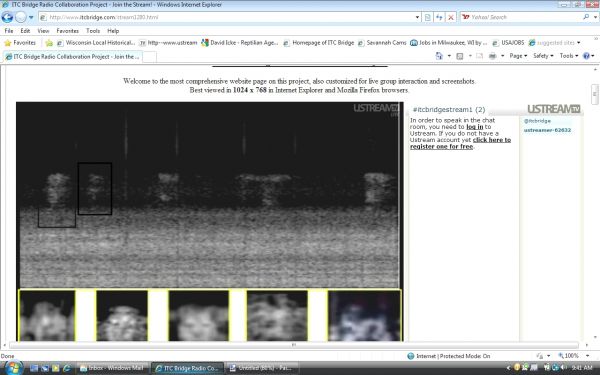Viewport: 600px width, 375px height.
Task: Open the Edit menu
Action: coord(25,31)
